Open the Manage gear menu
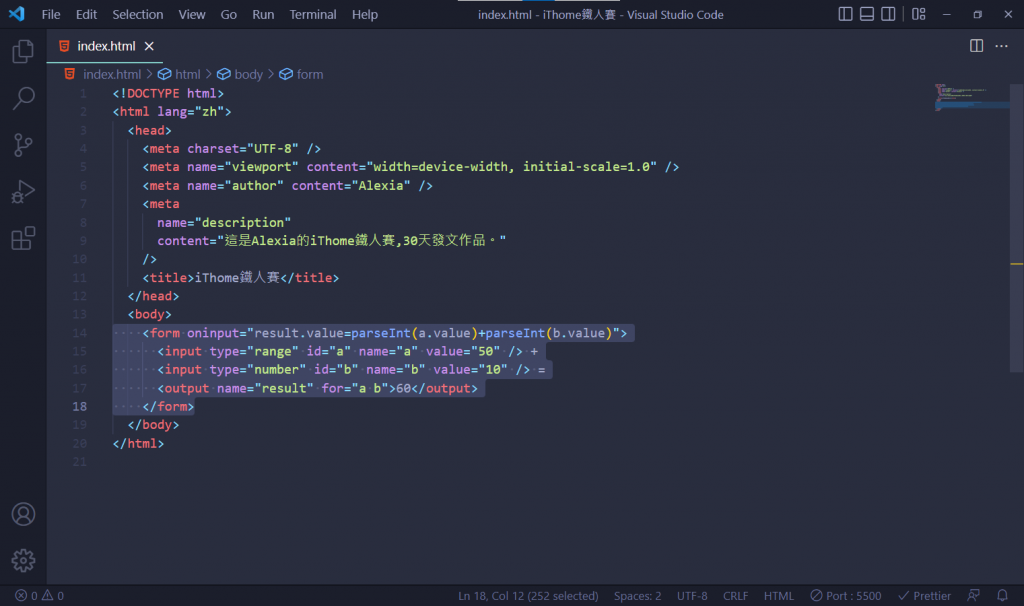 point(23,560)
